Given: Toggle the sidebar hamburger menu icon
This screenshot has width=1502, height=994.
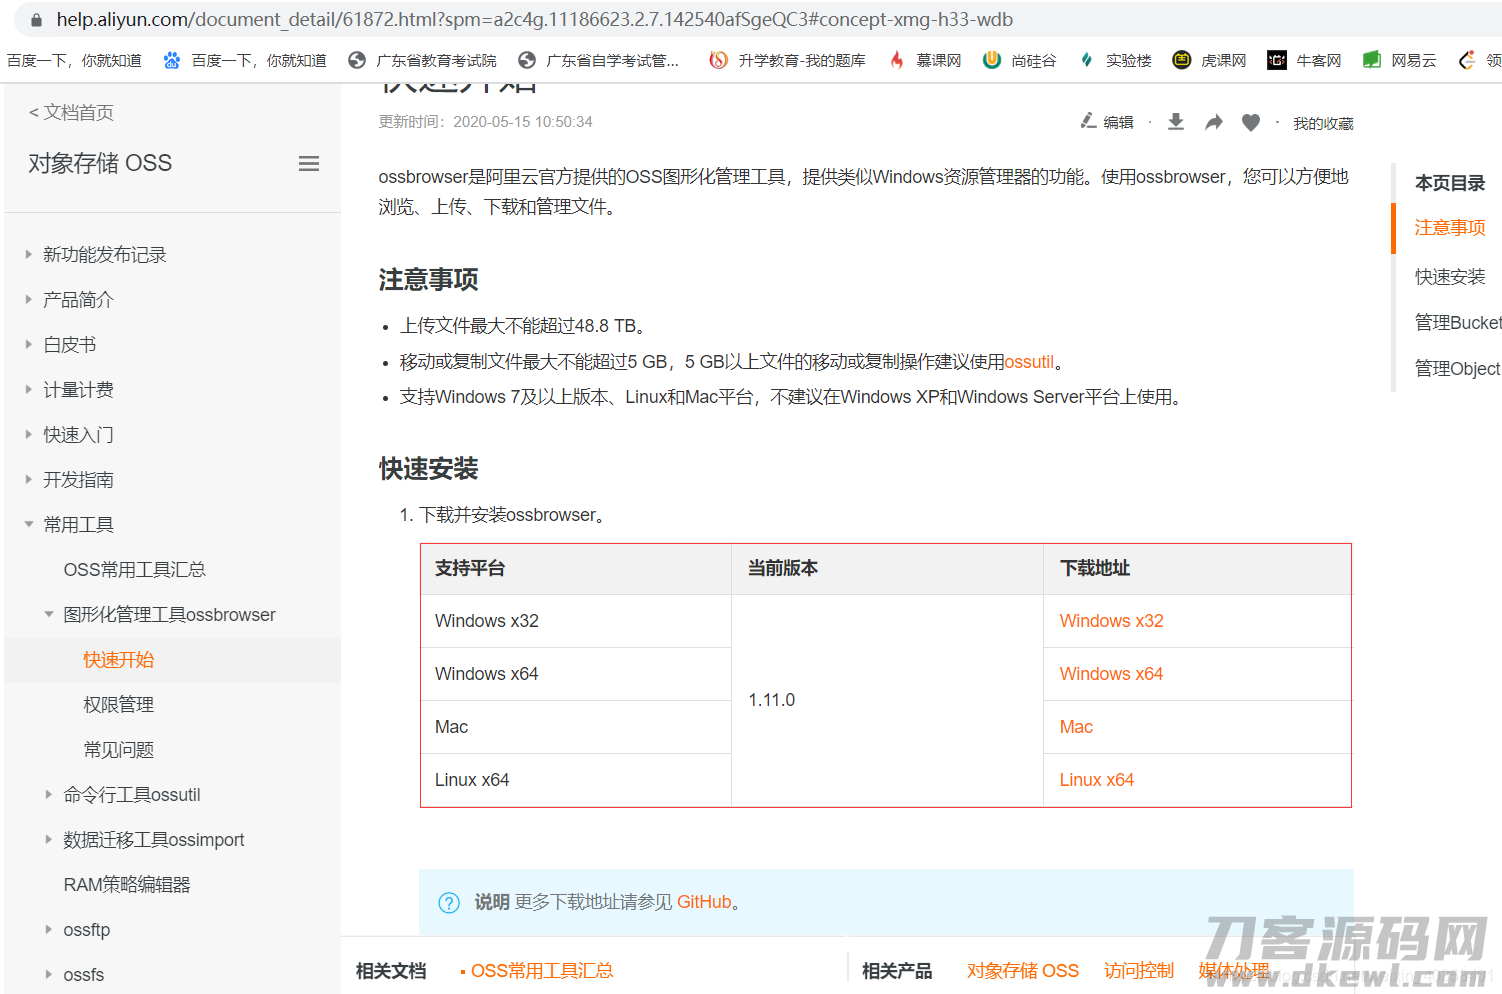Looking at the screenshot, I should (309, 163).
